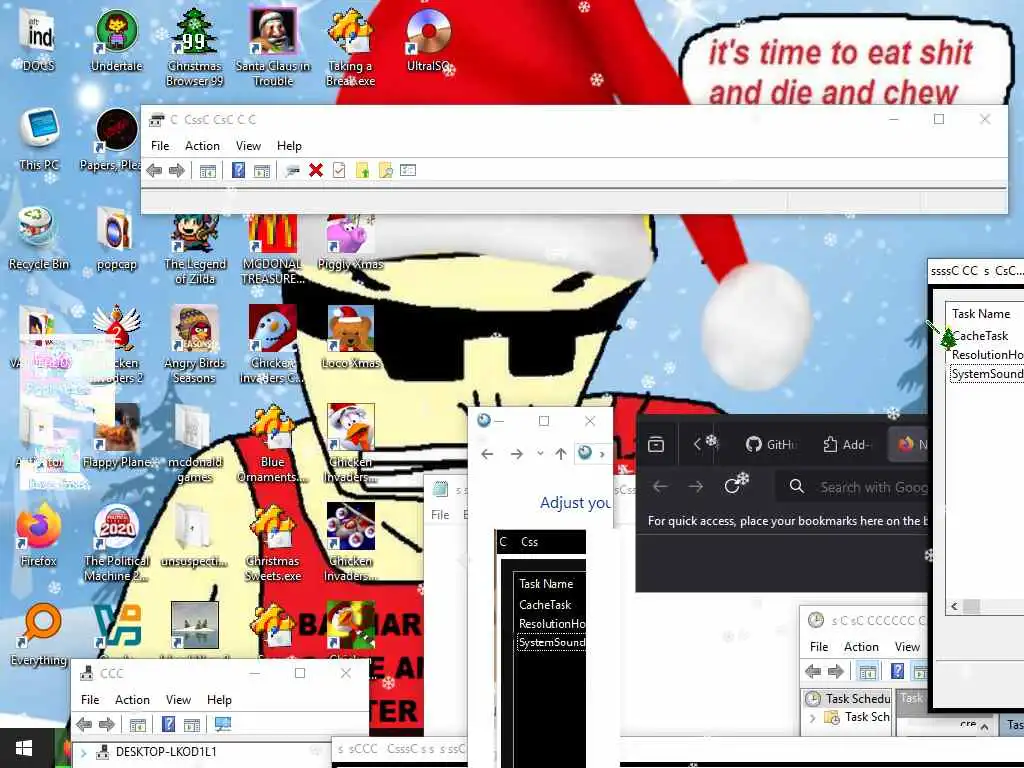Click the Back arrow in top window toolbar

pos(155,170)
